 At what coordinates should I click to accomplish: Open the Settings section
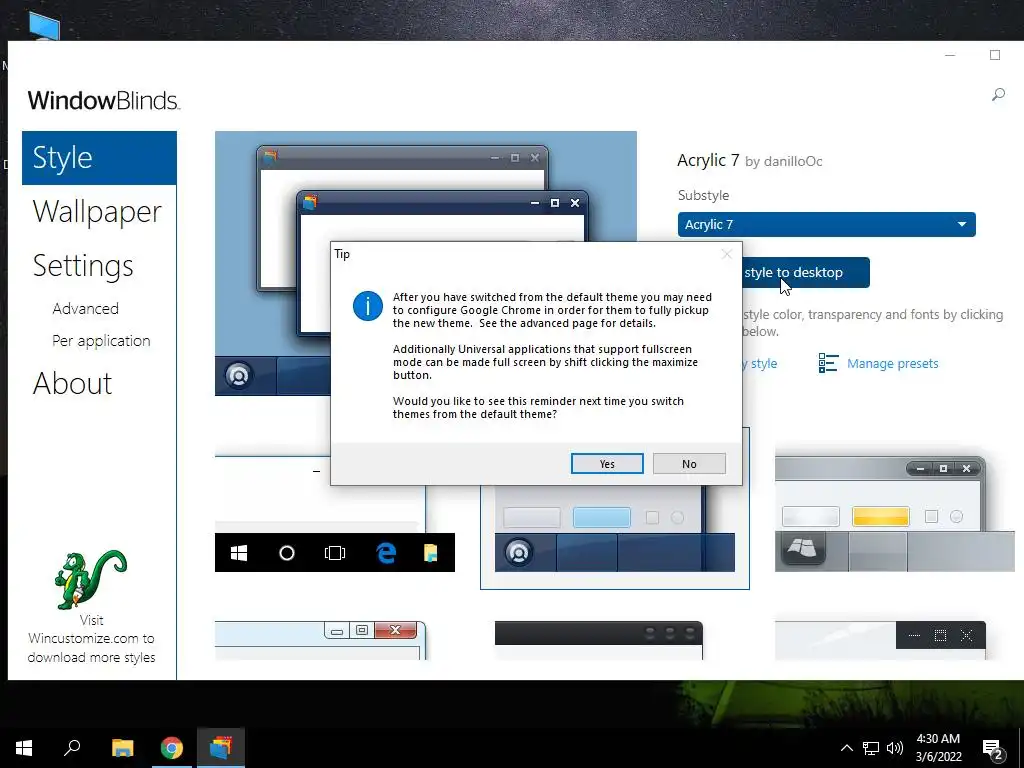pyautogui.click(x=83, y=266)
